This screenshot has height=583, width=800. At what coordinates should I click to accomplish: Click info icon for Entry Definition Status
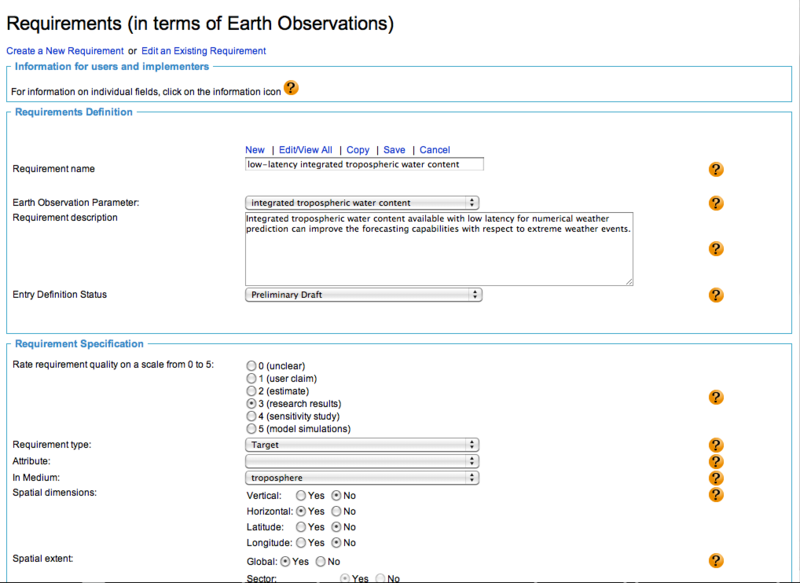(715, 295)
